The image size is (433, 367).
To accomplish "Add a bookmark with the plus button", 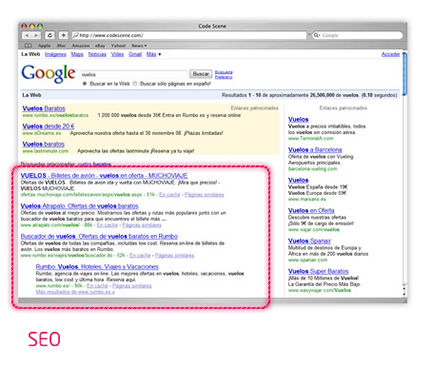I will point(63,35).
